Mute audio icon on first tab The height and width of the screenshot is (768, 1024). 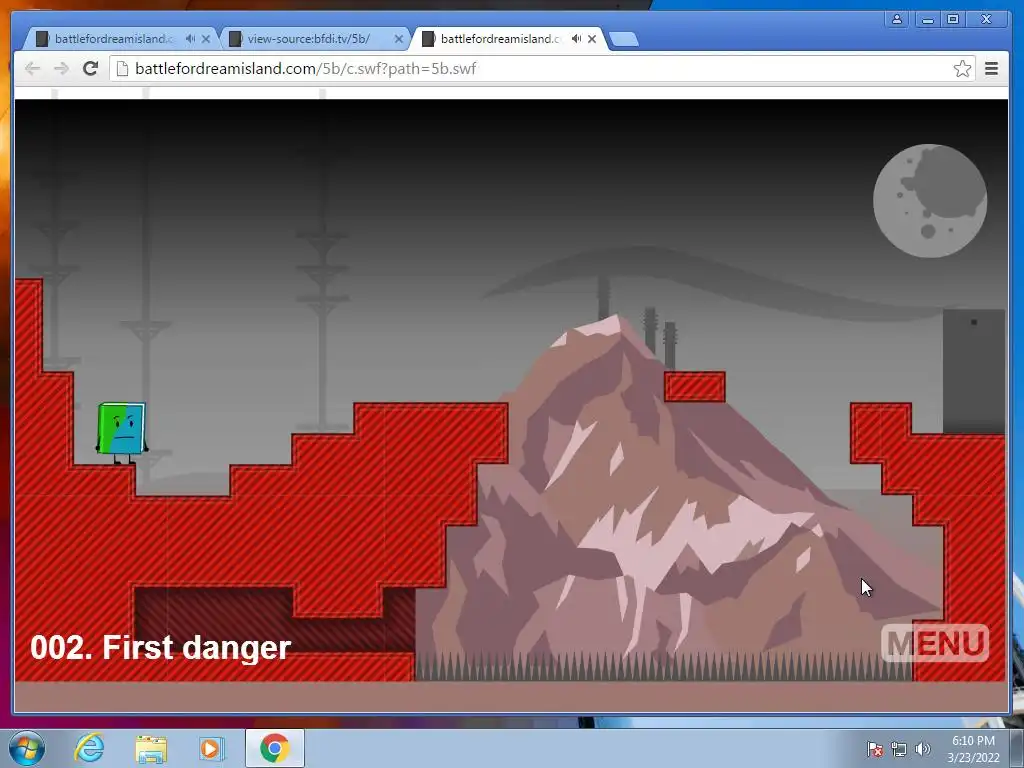pos(190,39)
